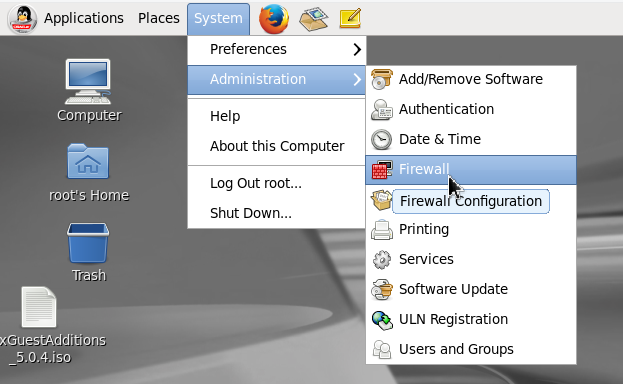Click the Add/Remove Software box icon

click(381, 79)
